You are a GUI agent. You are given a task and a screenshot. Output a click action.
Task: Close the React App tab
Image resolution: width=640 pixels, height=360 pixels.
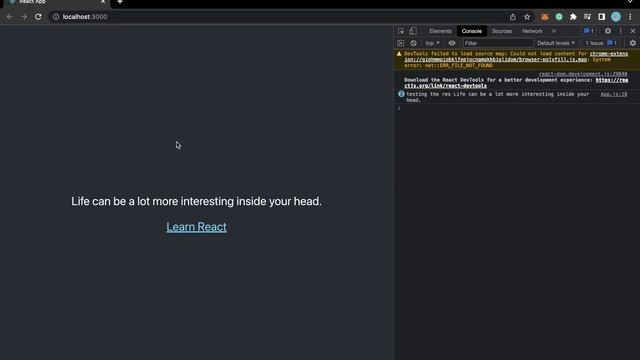click(103, 2)
